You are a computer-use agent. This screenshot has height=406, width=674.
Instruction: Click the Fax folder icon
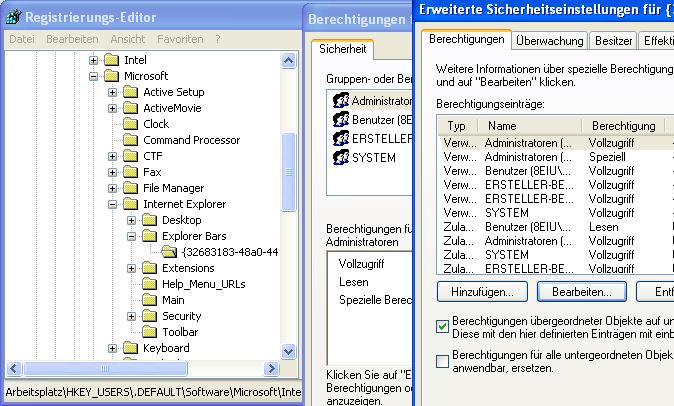coord(131,172)
